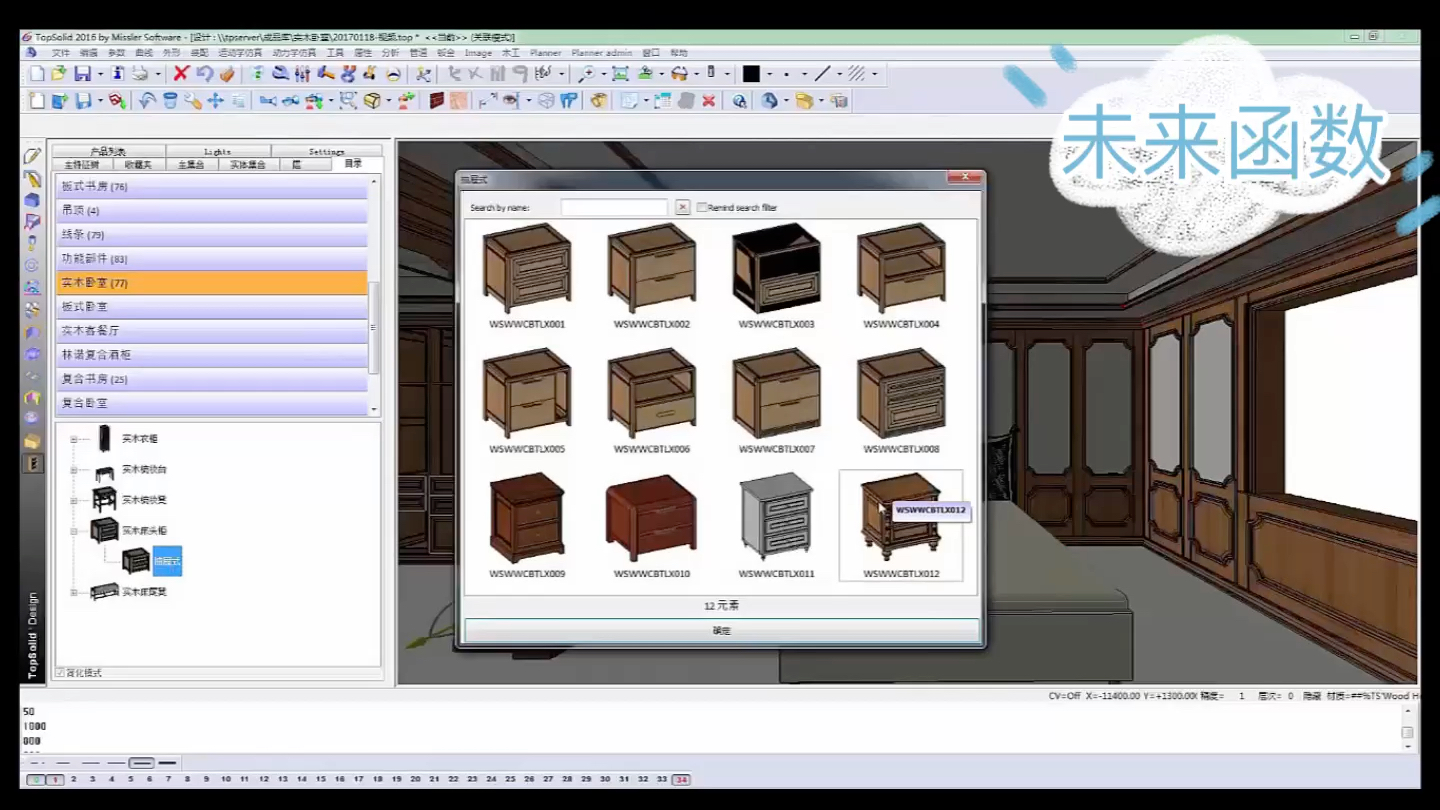Click the red brick wall icon
1440x810 pixels.
click(x=437, y=101)
